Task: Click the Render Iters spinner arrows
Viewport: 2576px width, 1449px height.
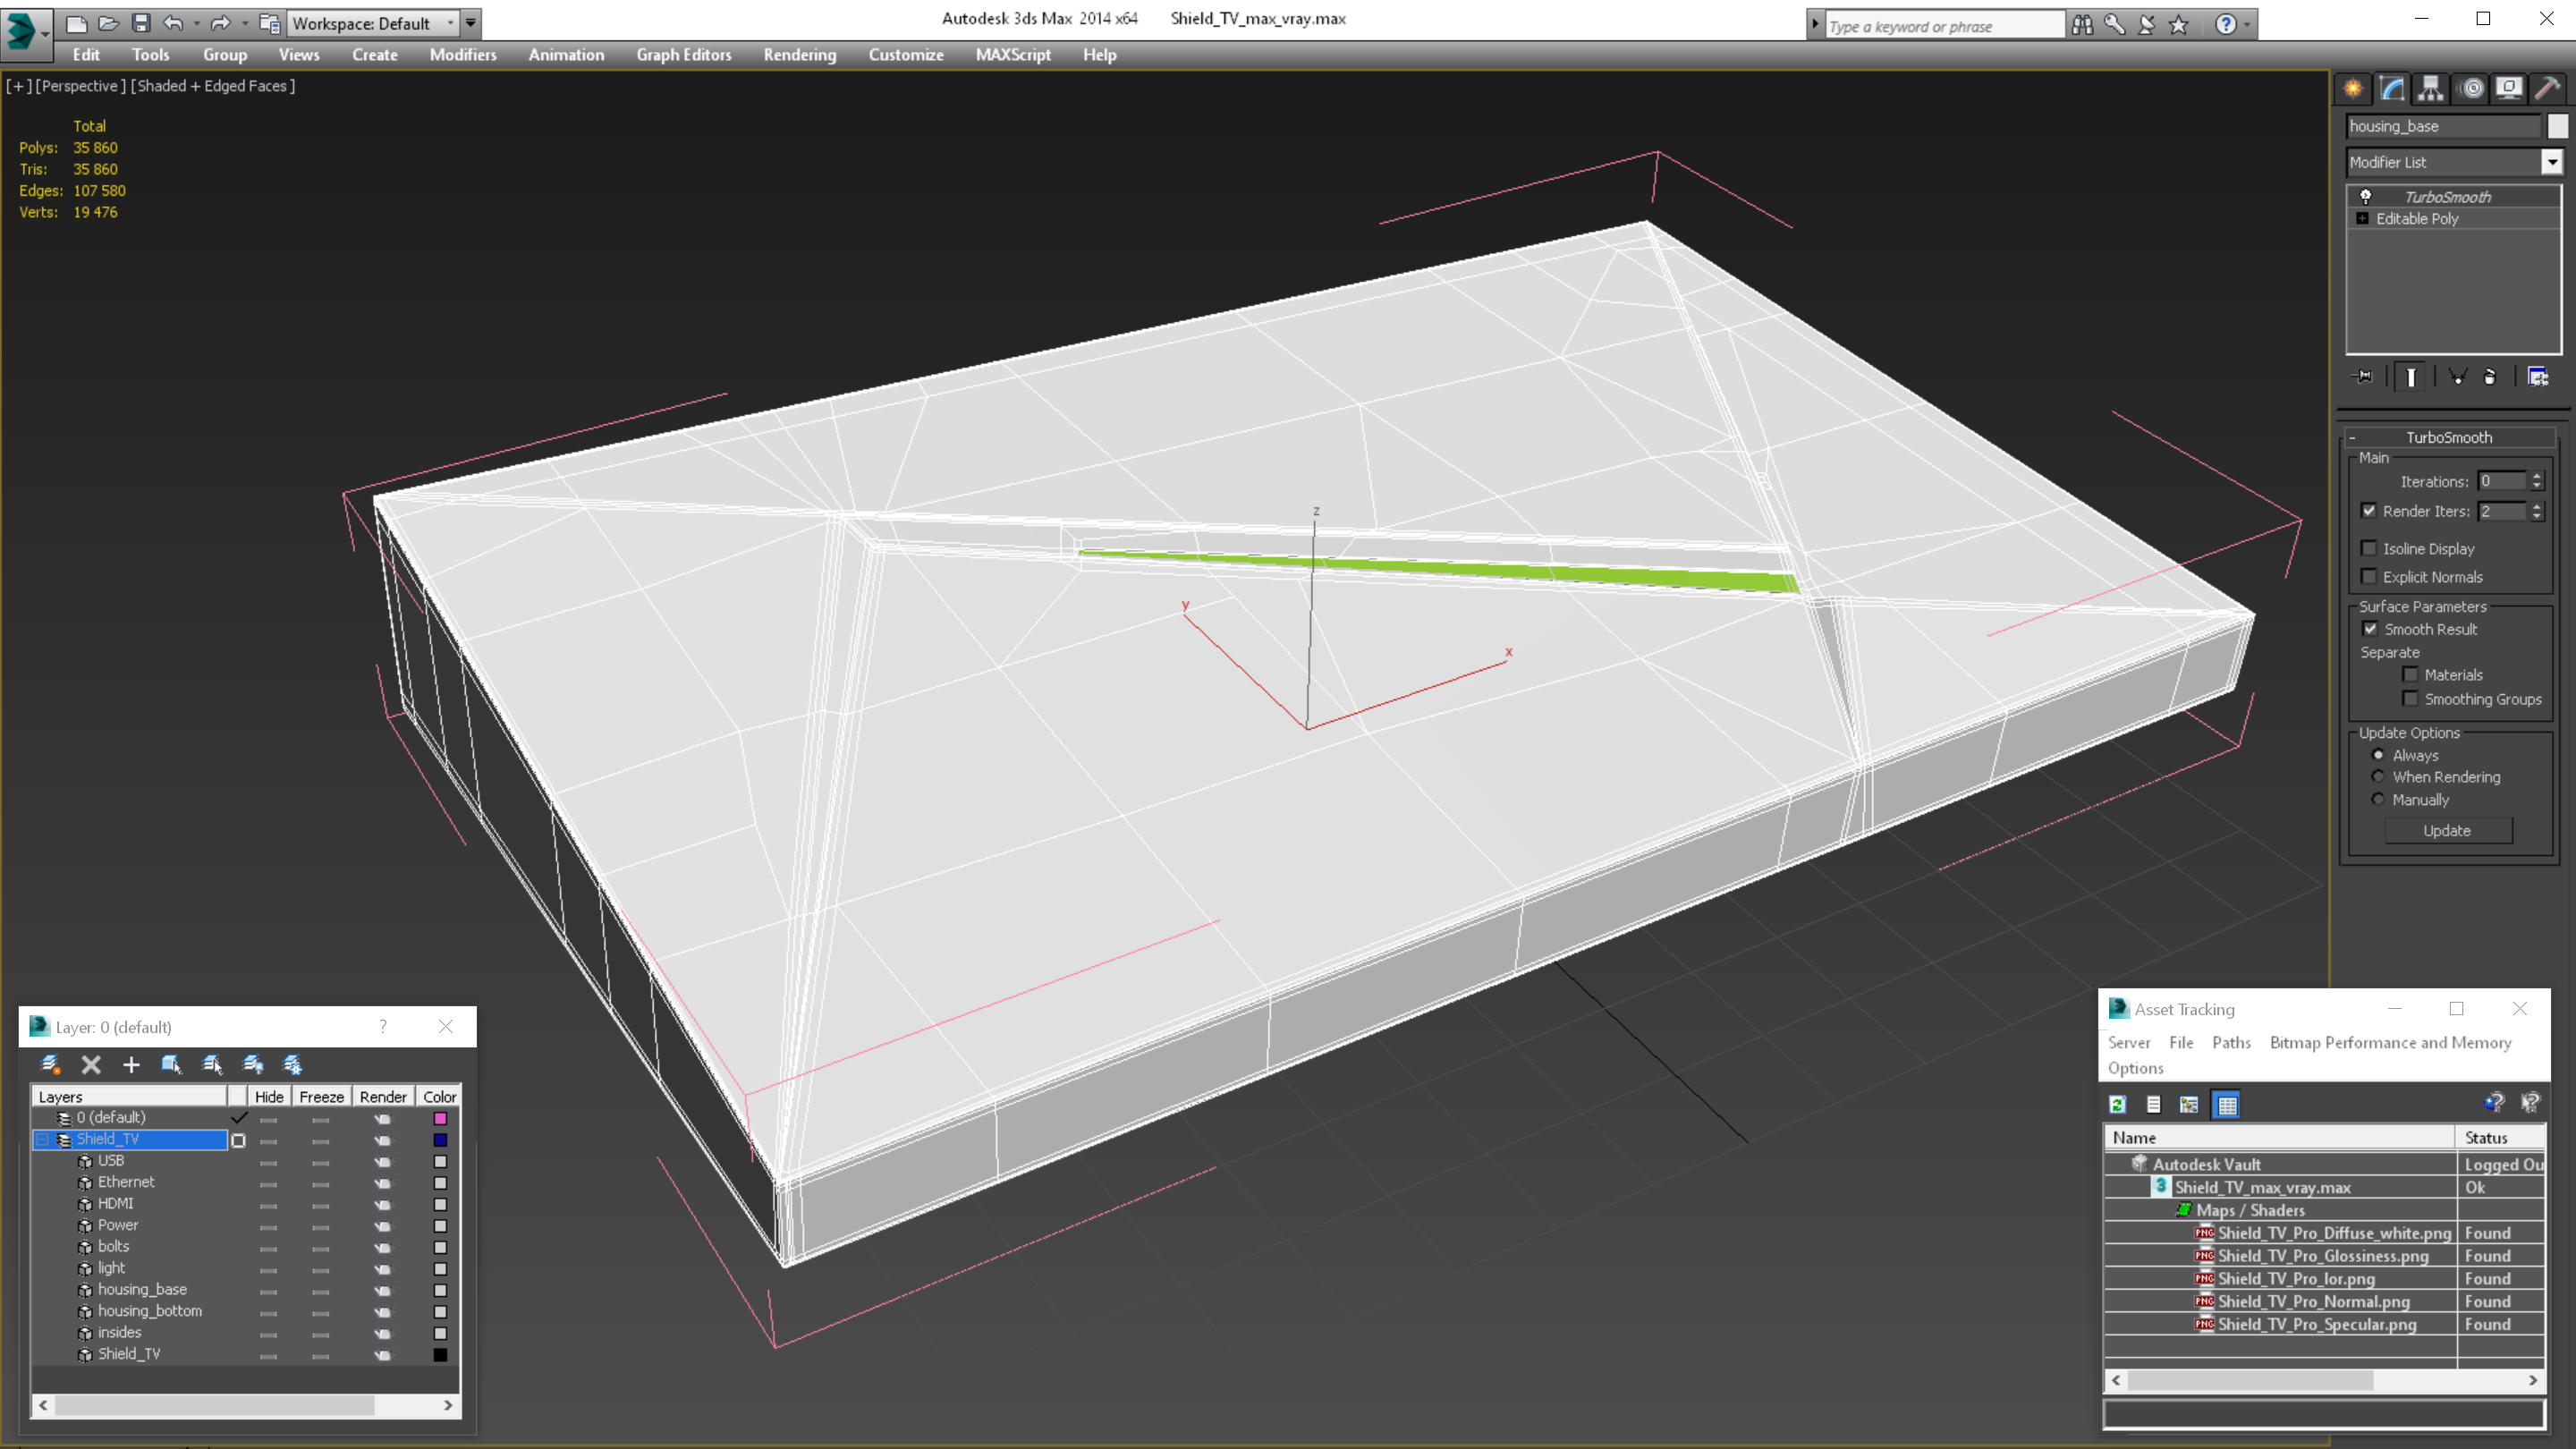Action: coord(2537,511)
